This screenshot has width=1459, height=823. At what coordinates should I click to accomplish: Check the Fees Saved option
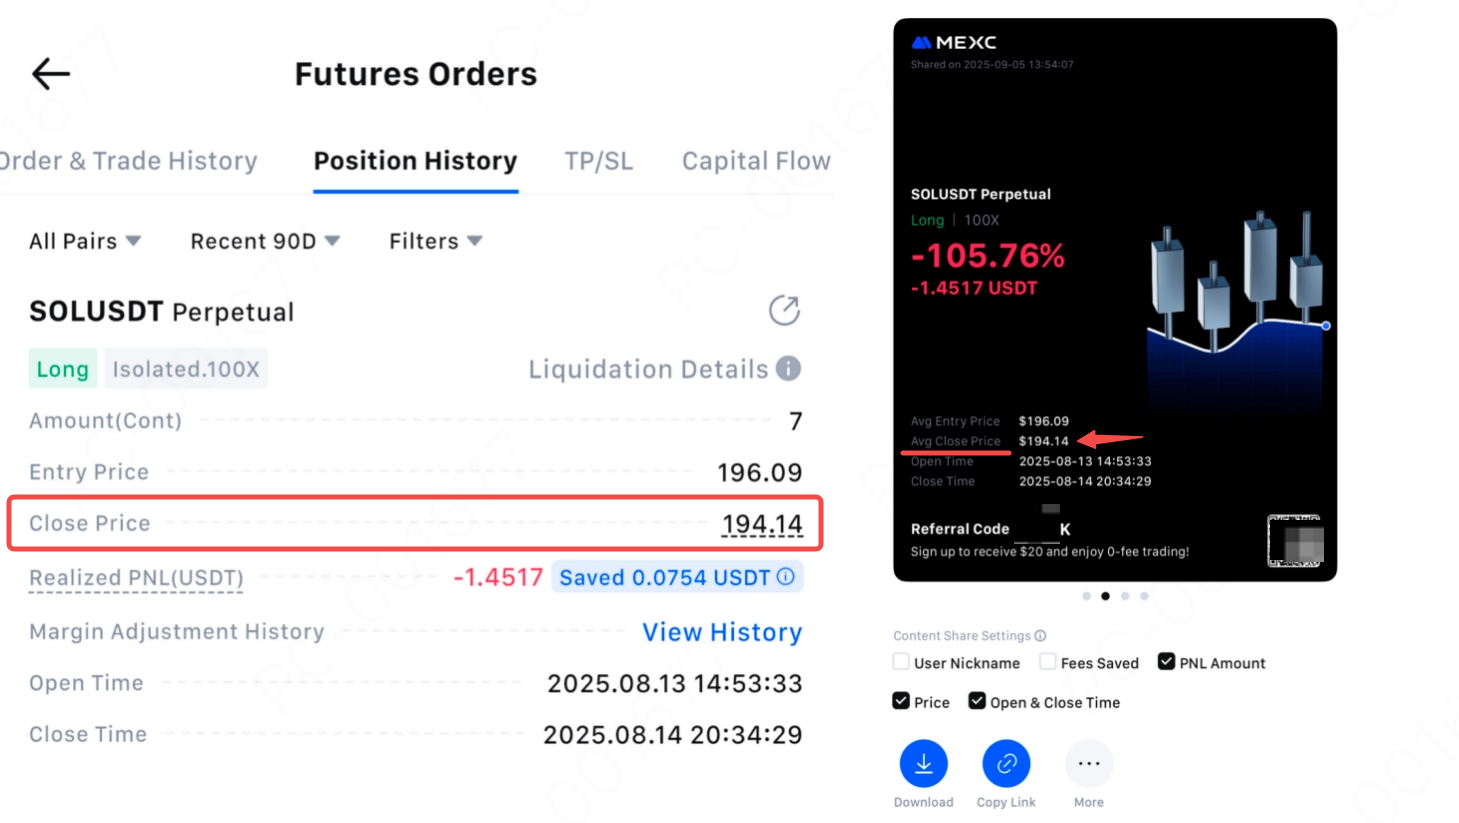pos(1048,662)
